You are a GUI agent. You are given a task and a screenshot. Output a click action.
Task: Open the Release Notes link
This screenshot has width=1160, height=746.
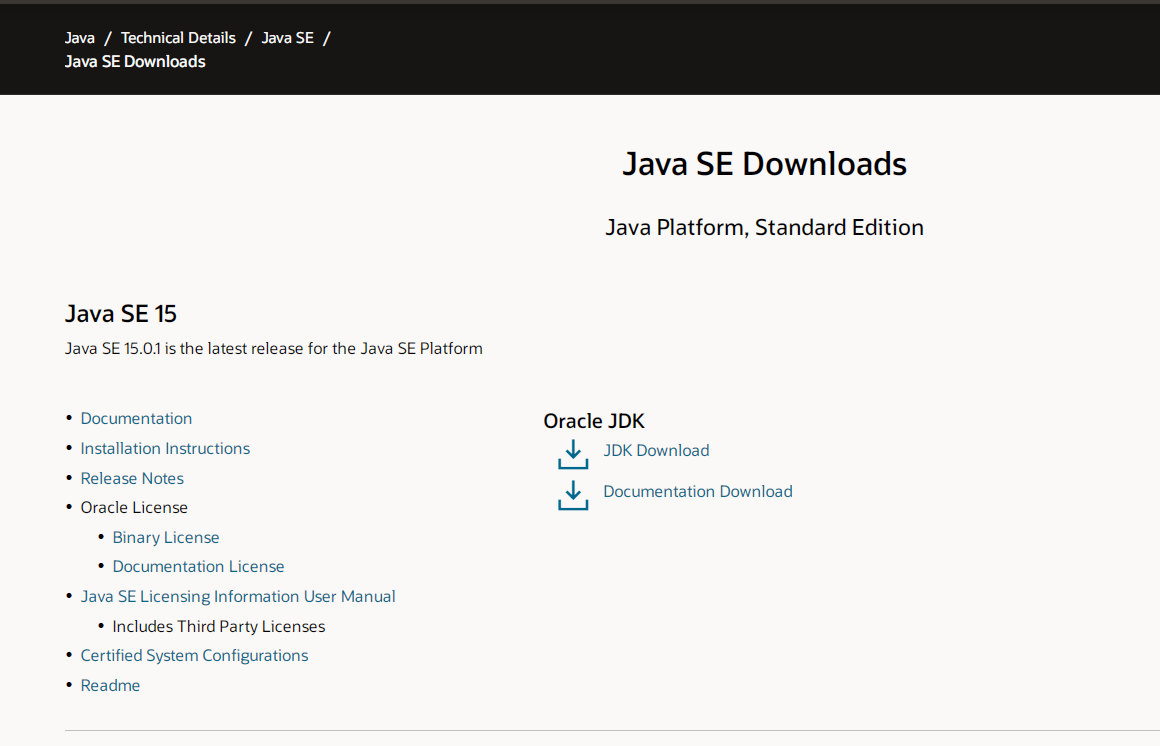[132, 478]
